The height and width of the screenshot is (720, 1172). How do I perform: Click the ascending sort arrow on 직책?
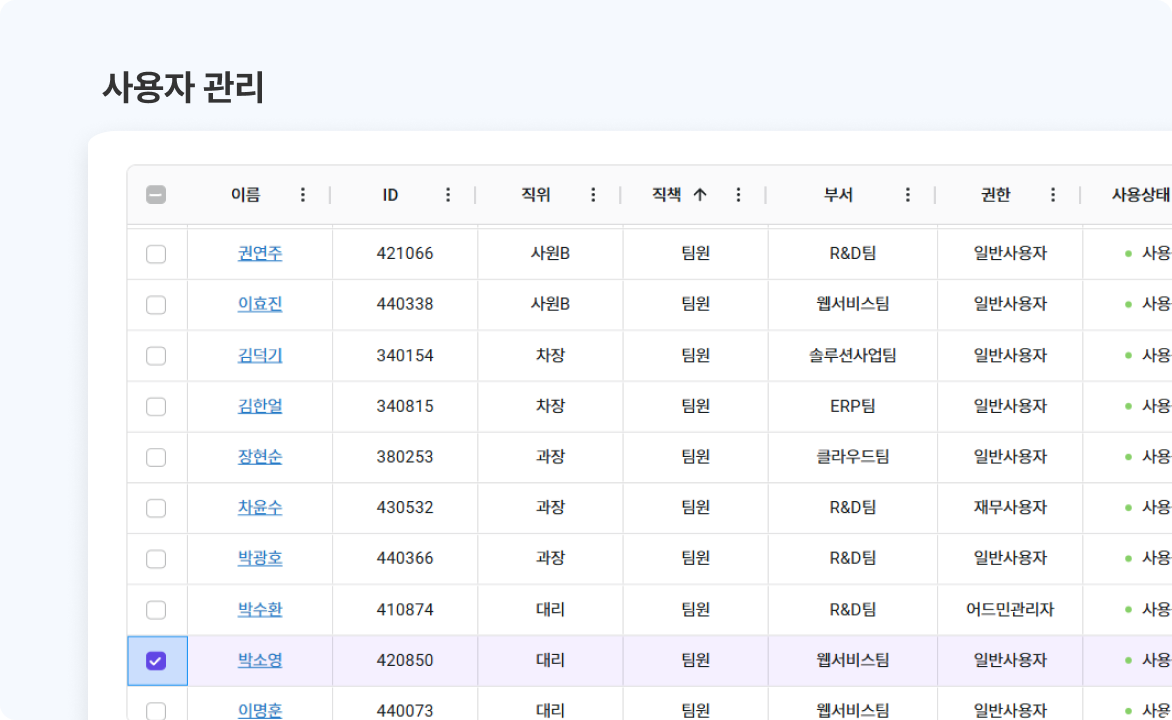pyautogui.click(x=700, y=195)
